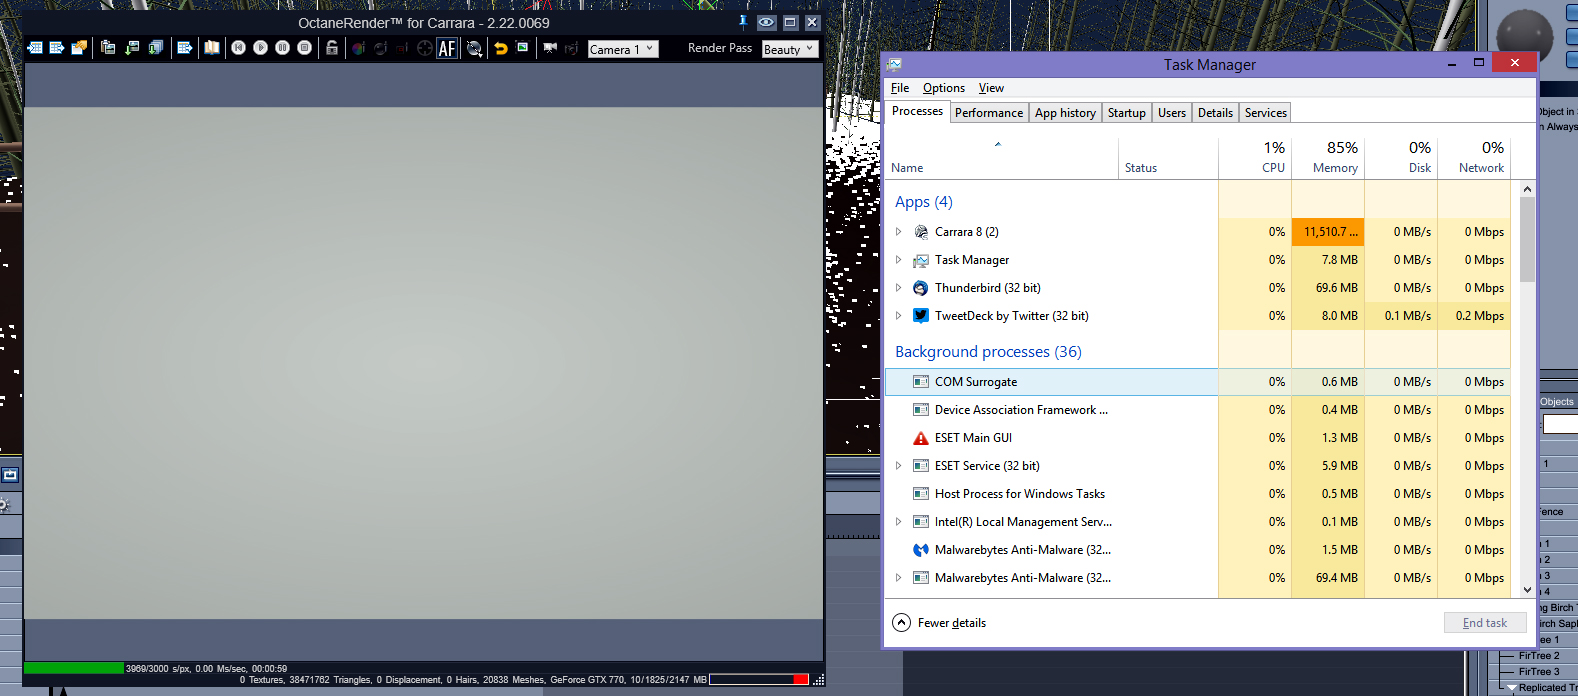Switch to the App history tab
This screenshot has height=696, width=1578.
[1065, 113]
